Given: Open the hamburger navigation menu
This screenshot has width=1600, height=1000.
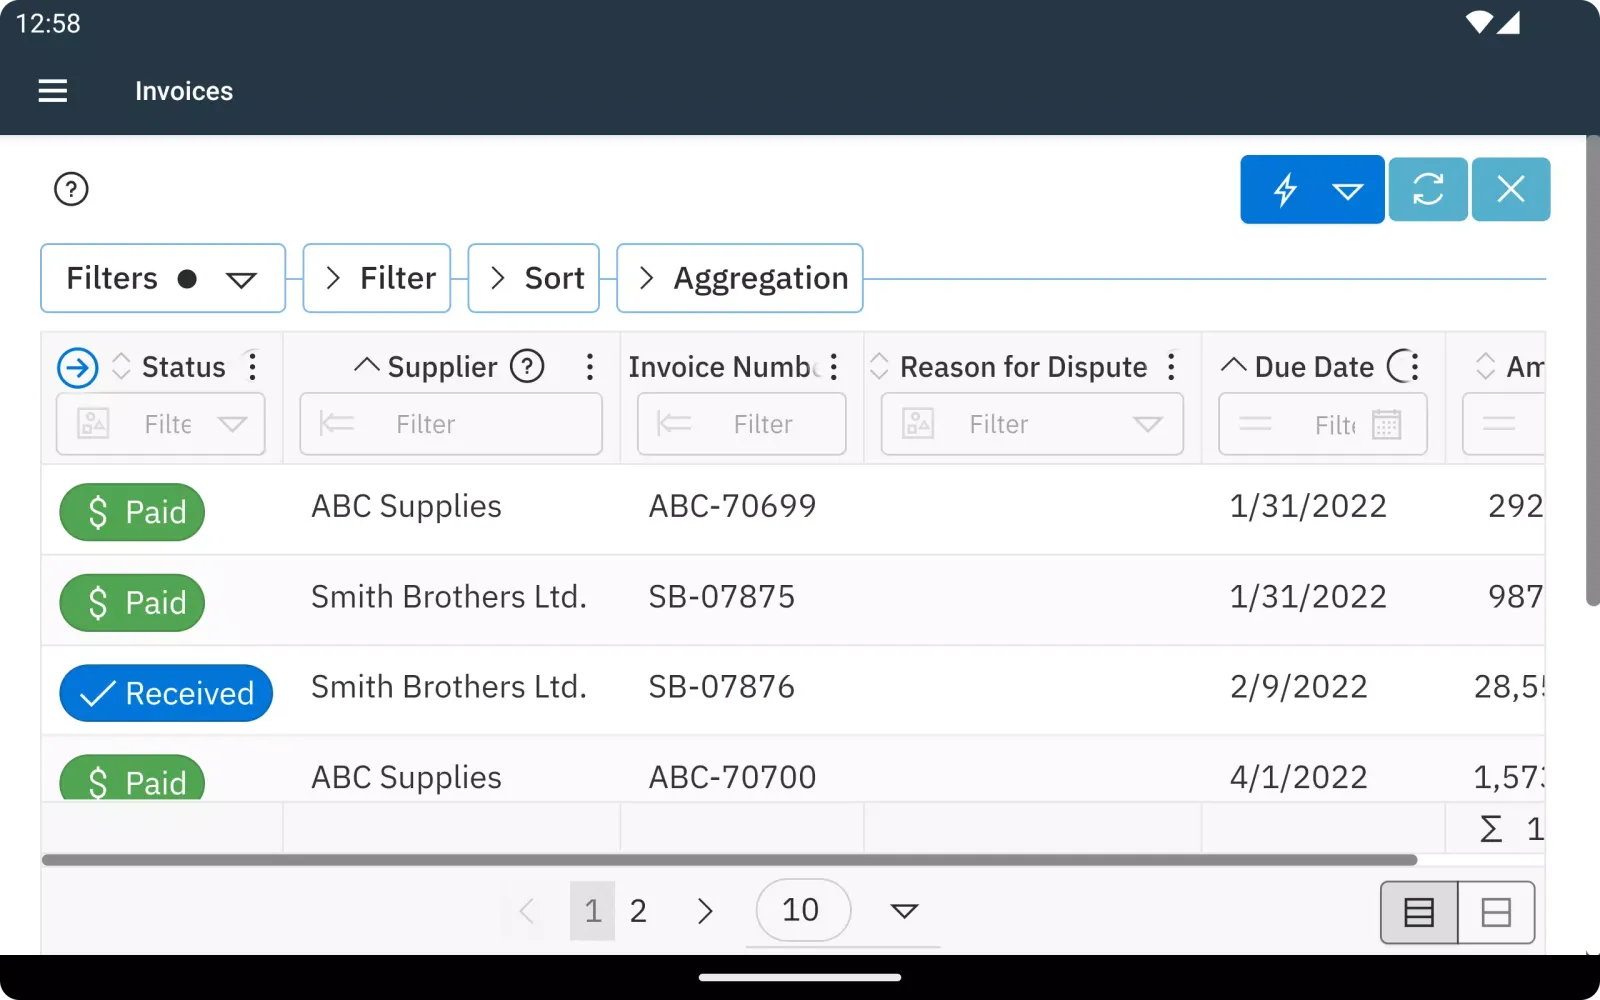Looking at the screenshot, I should click(53, 91).
